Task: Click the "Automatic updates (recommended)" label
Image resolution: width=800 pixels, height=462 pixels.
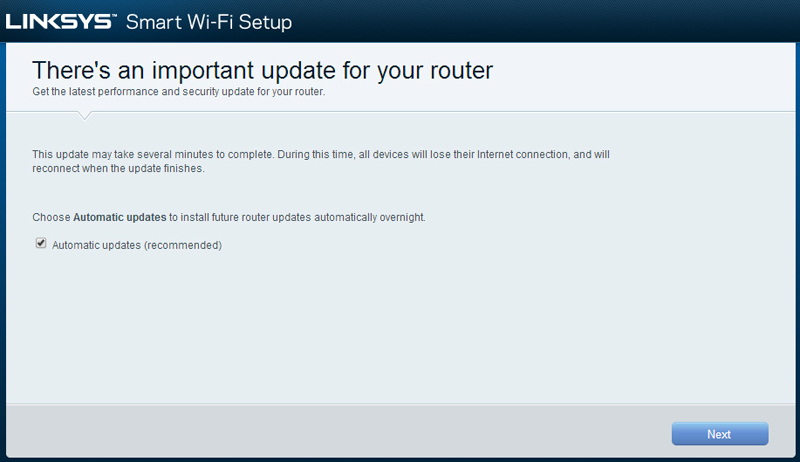Action: (136, 245)
